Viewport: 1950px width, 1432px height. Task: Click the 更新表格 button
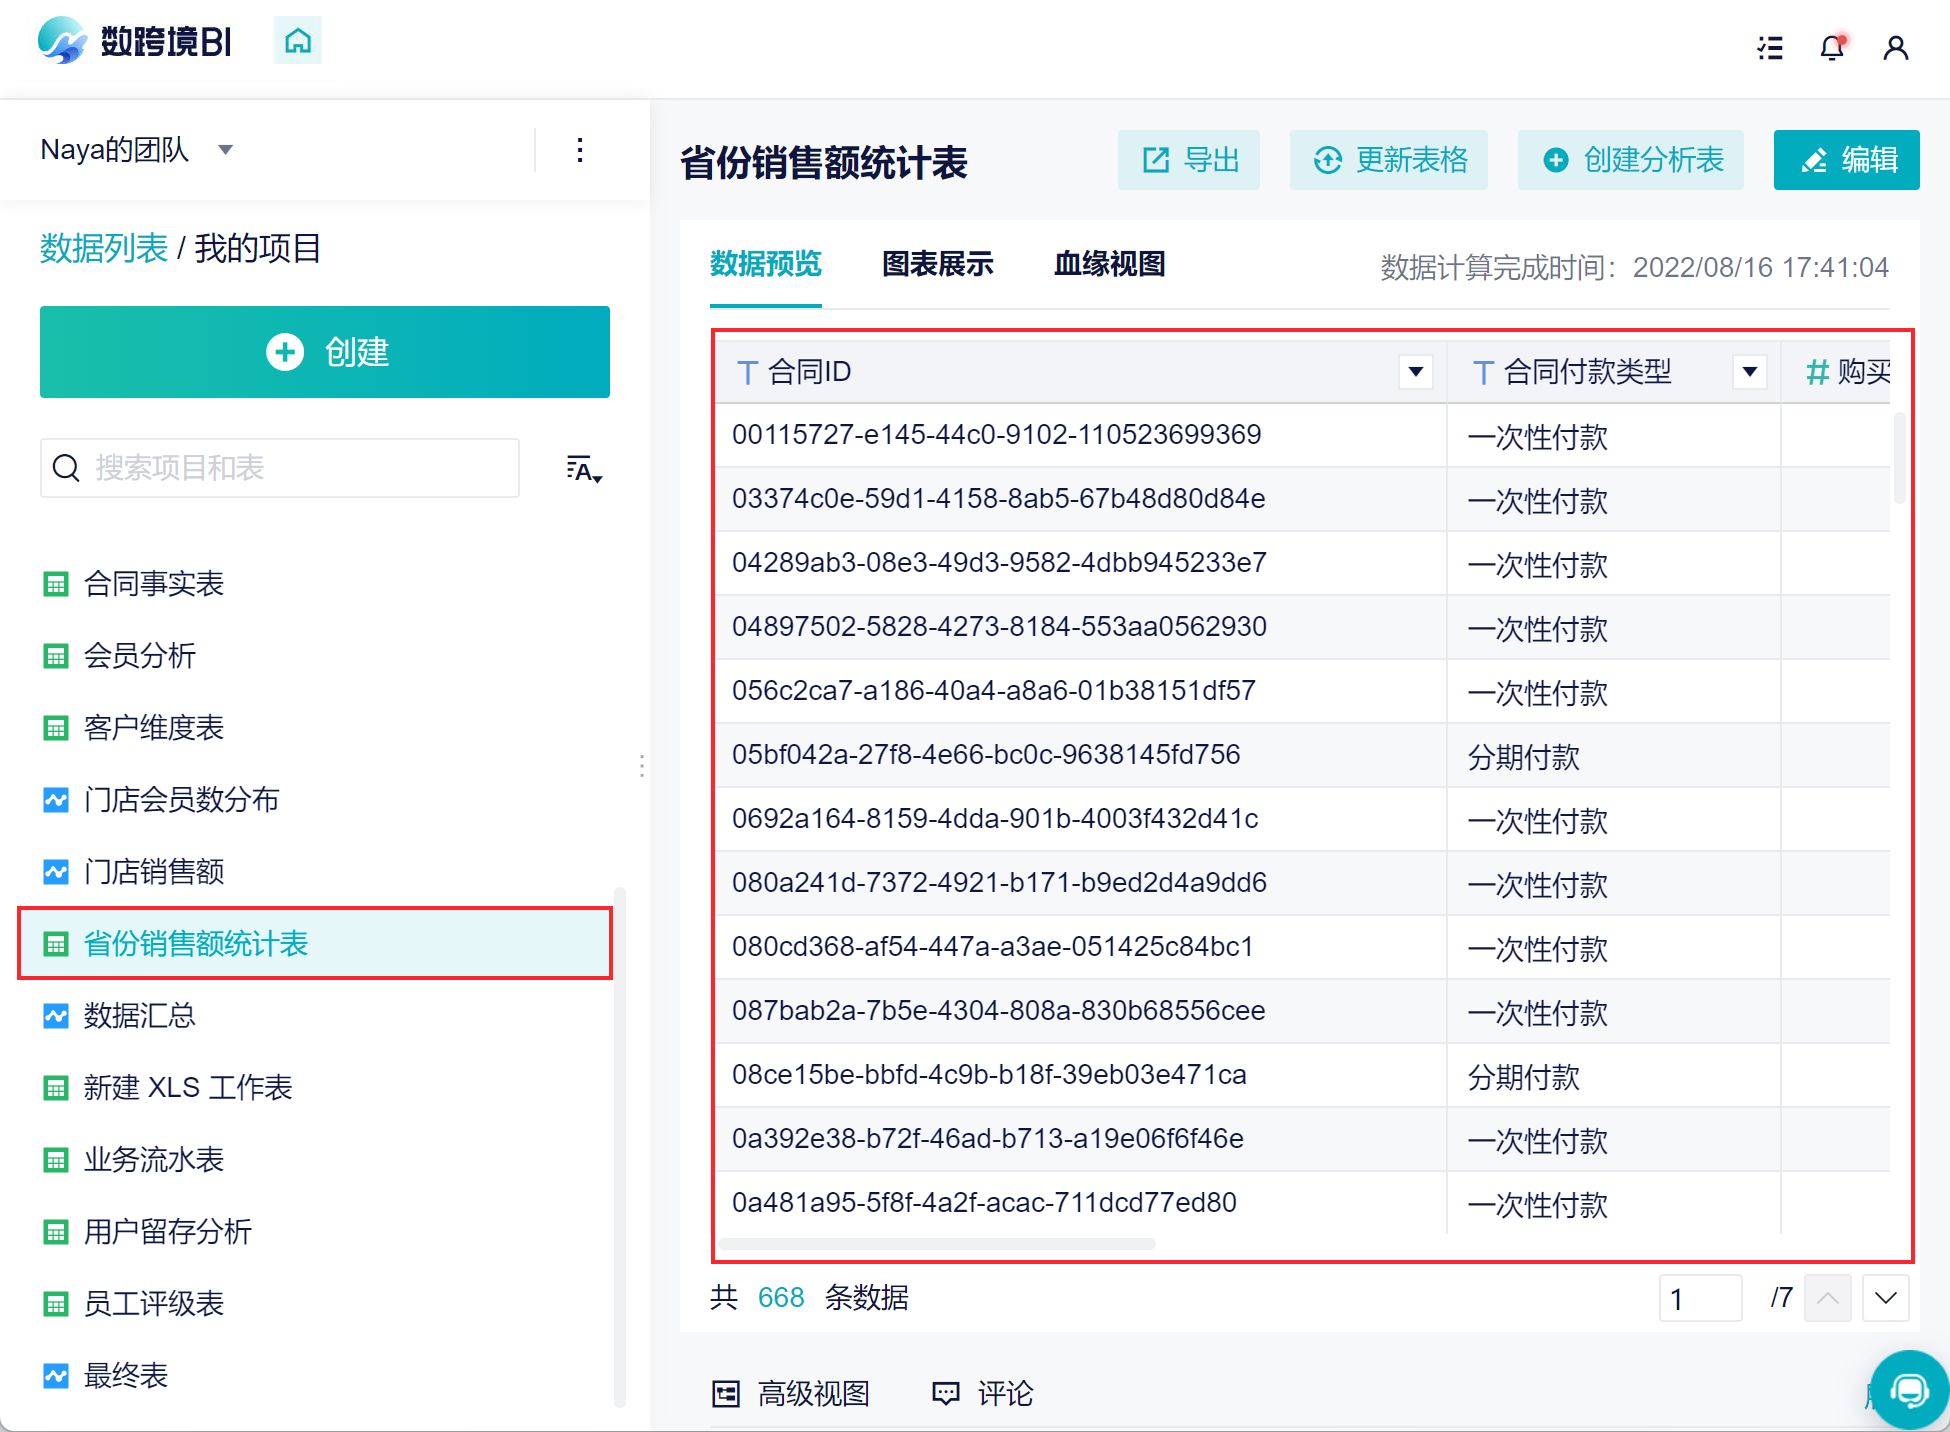click(1389, 160)
